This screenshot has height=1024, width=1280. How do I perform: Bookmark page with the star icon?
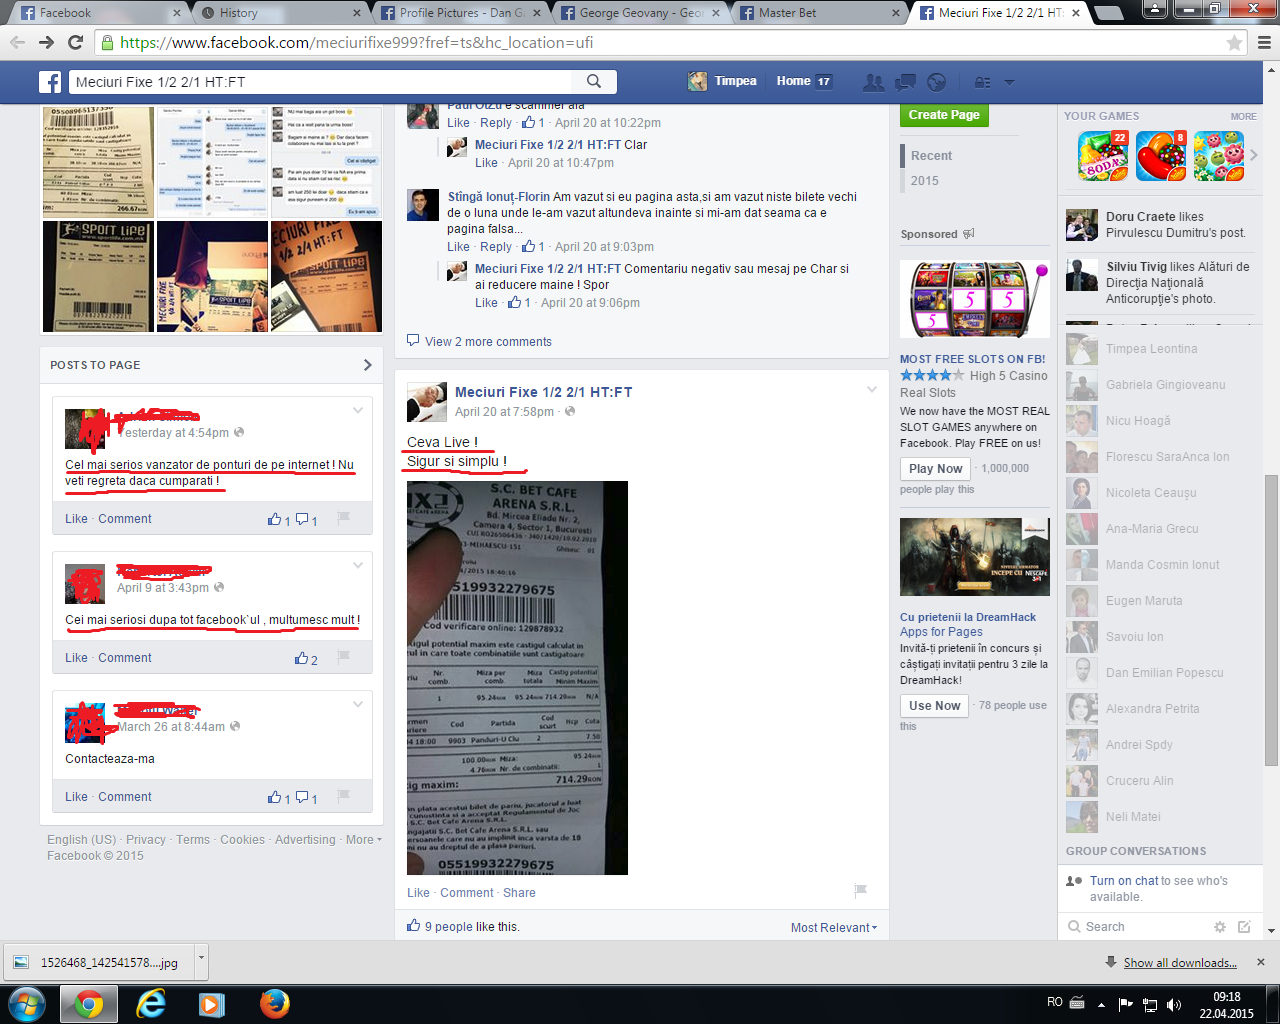(1234, 43)
